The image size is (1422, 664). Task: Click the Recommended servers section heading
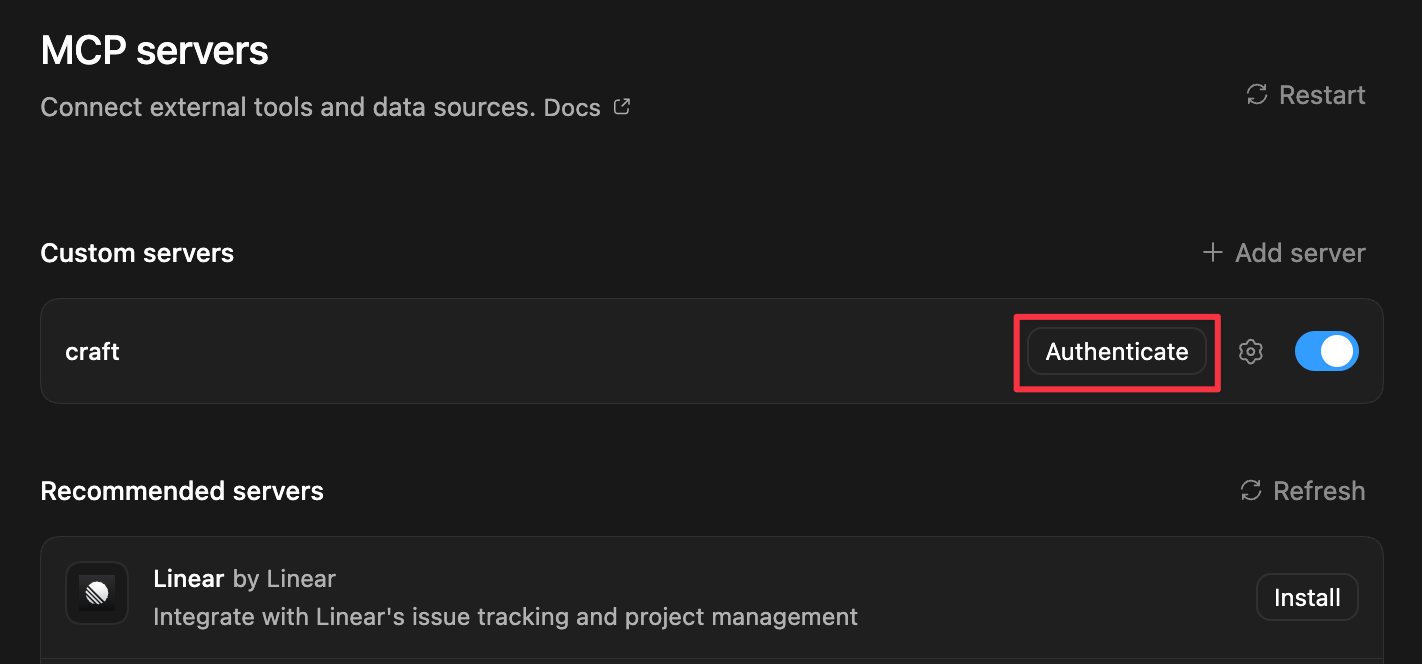[x=182, y=490]
